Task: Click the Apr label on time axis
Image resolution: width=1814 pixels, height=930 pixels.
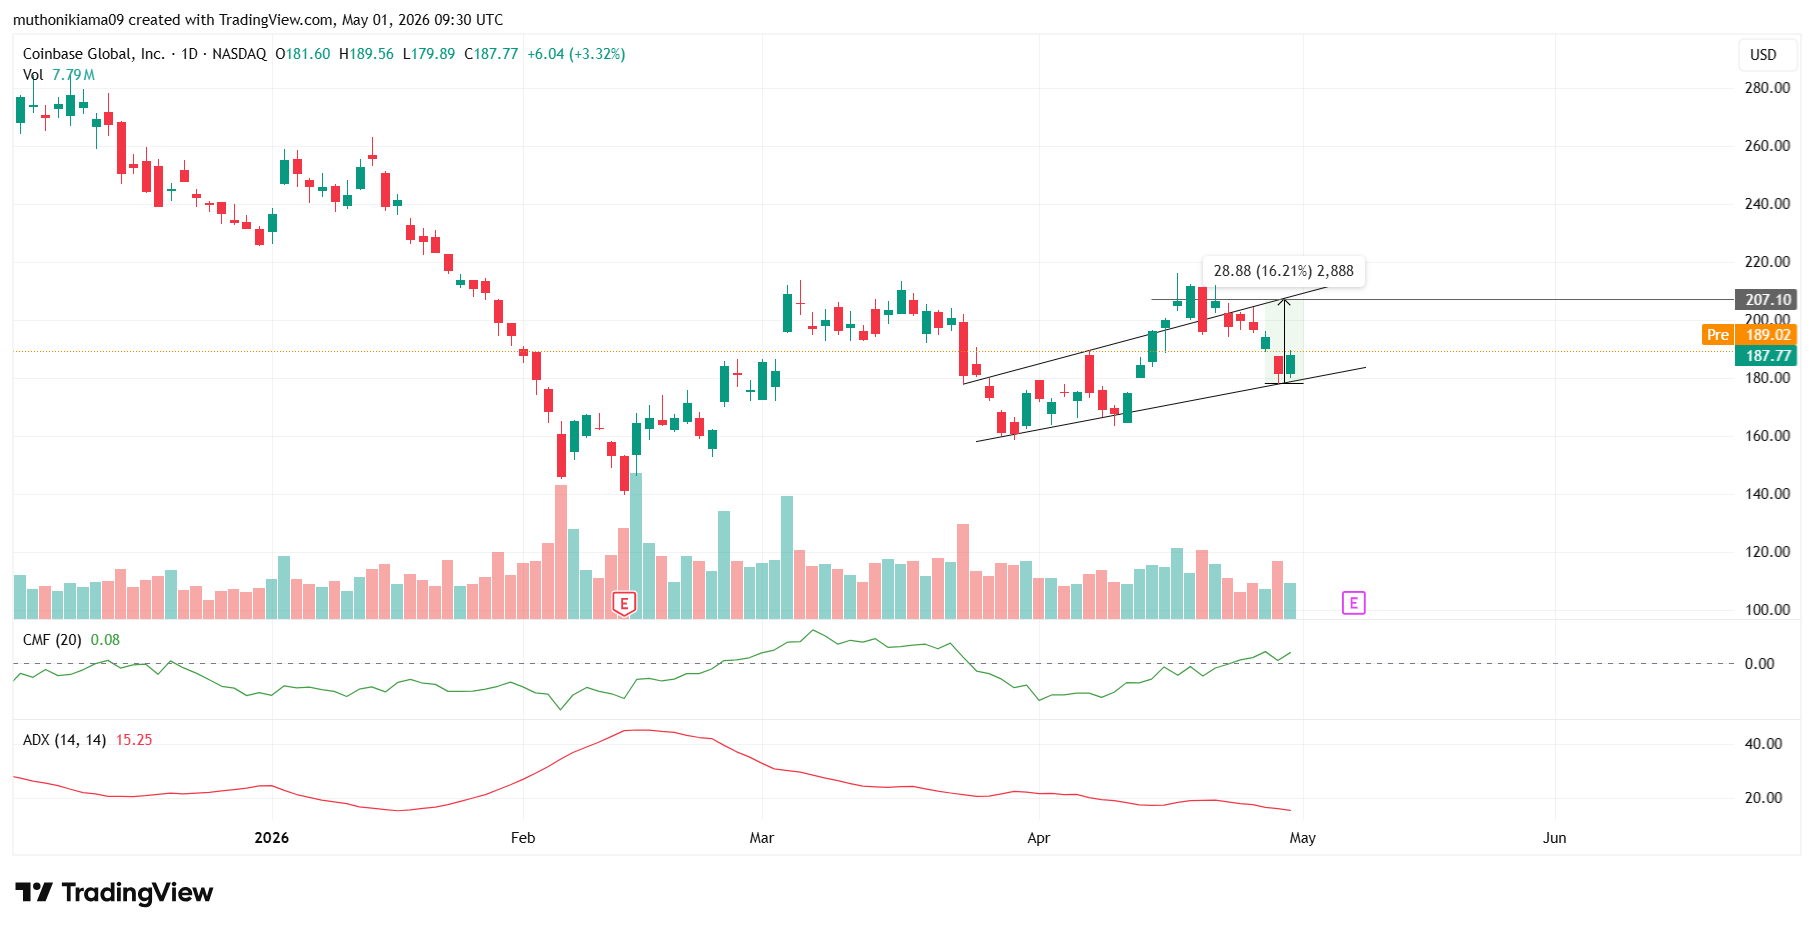Action: pos(1039,838)
